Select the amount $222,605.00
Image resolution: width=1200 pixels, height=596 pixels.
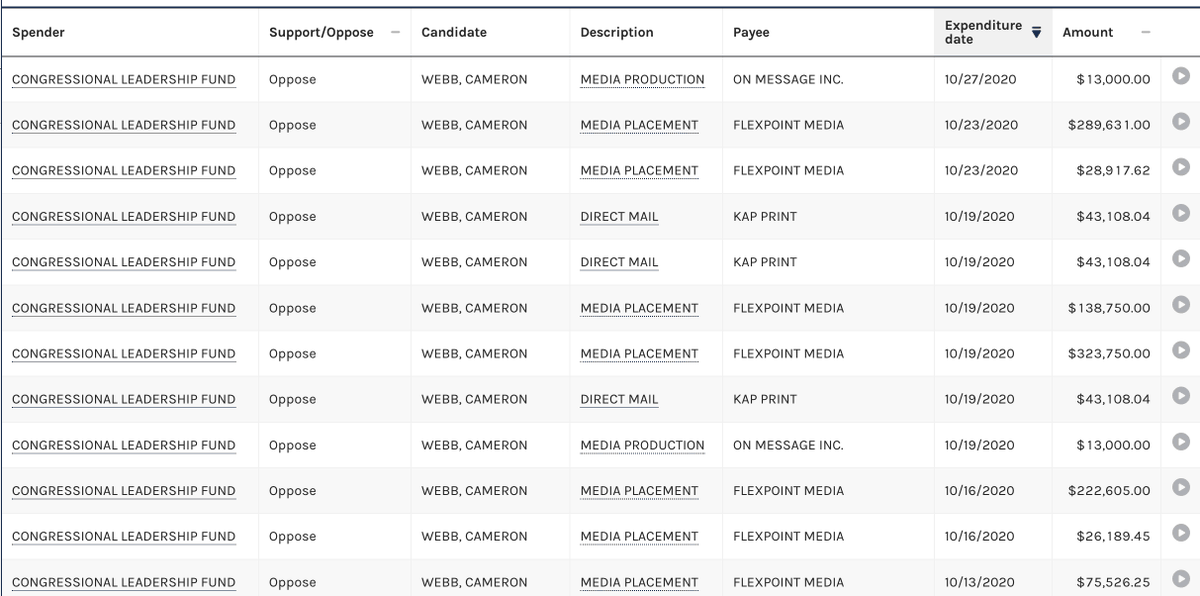tap(1109, 491)
